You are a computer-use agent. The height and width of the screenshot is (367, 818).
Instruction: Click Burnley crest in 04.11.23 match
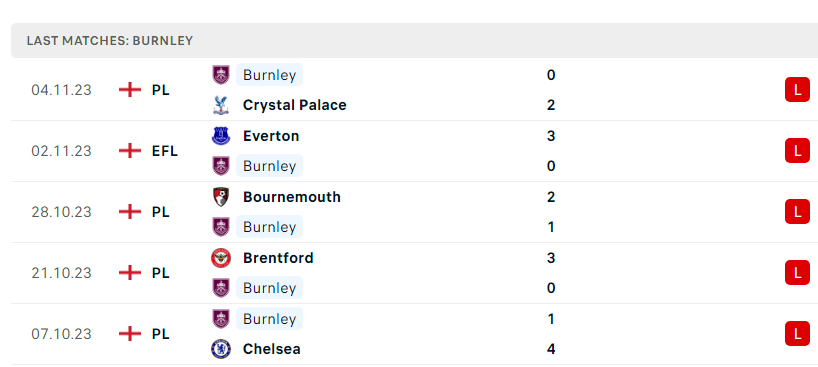pos(221,75)
